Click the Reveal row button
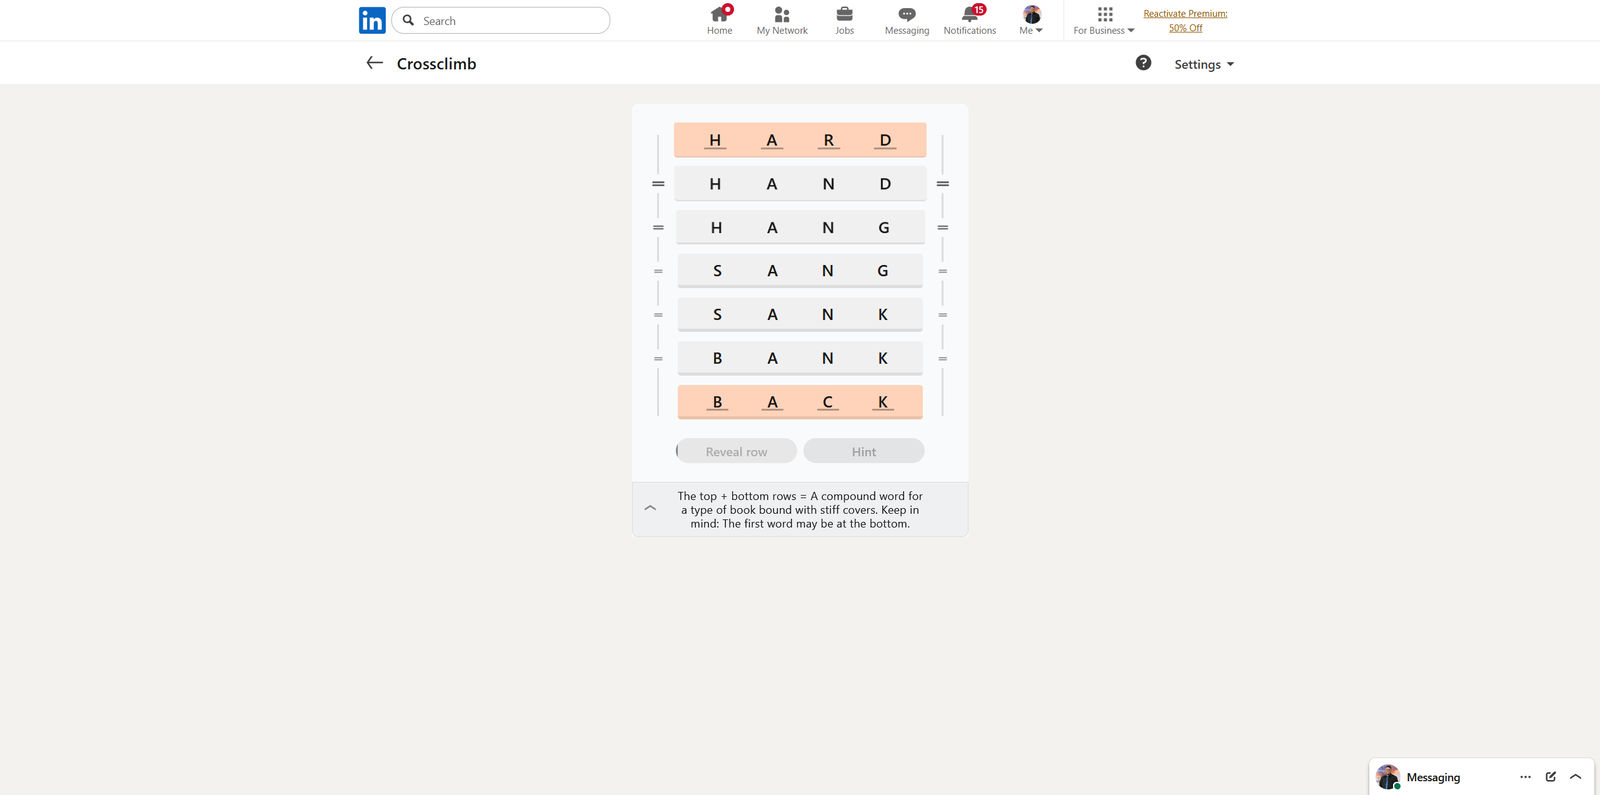The image size is (1600, 795). [x=736, y=451]
